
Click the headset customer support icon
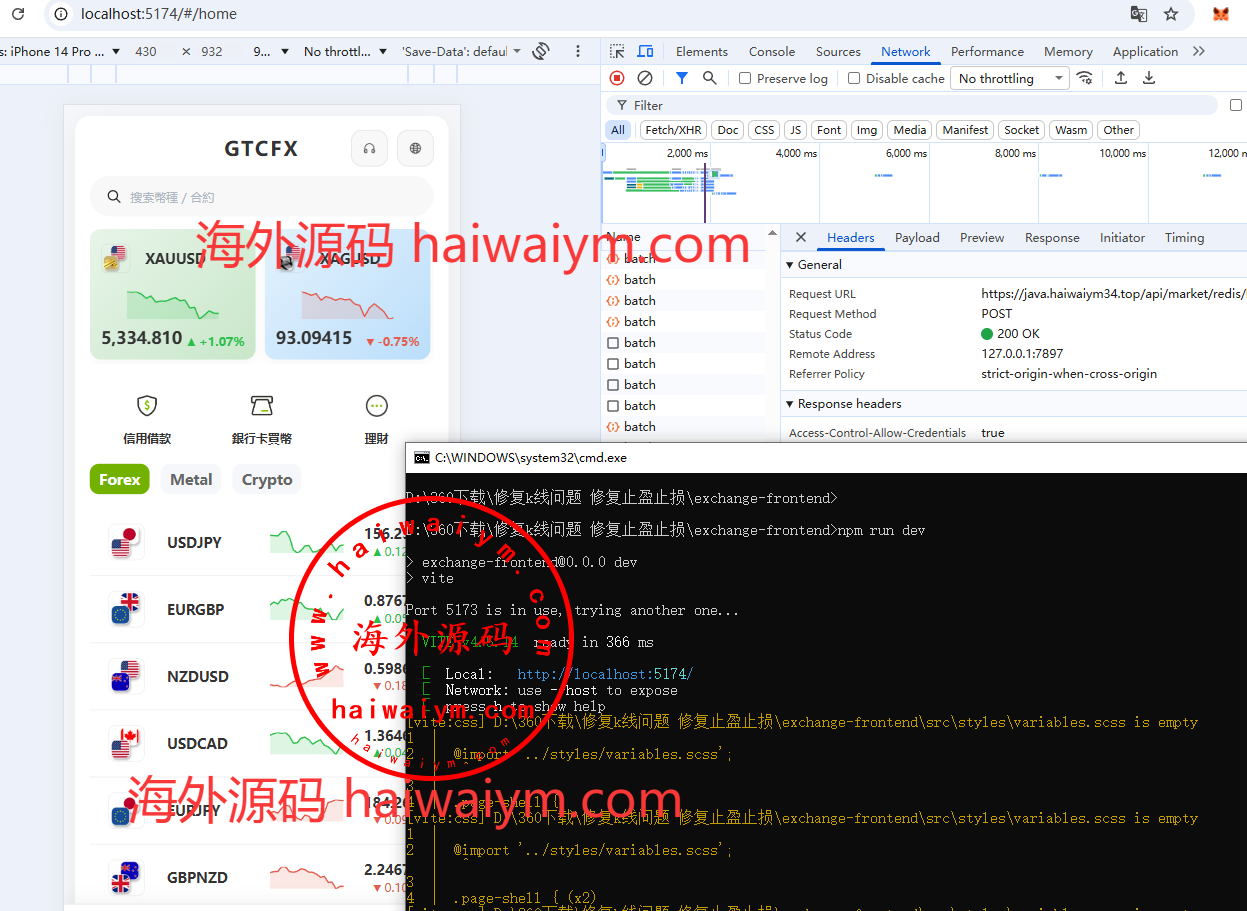(x=369, y=149)
